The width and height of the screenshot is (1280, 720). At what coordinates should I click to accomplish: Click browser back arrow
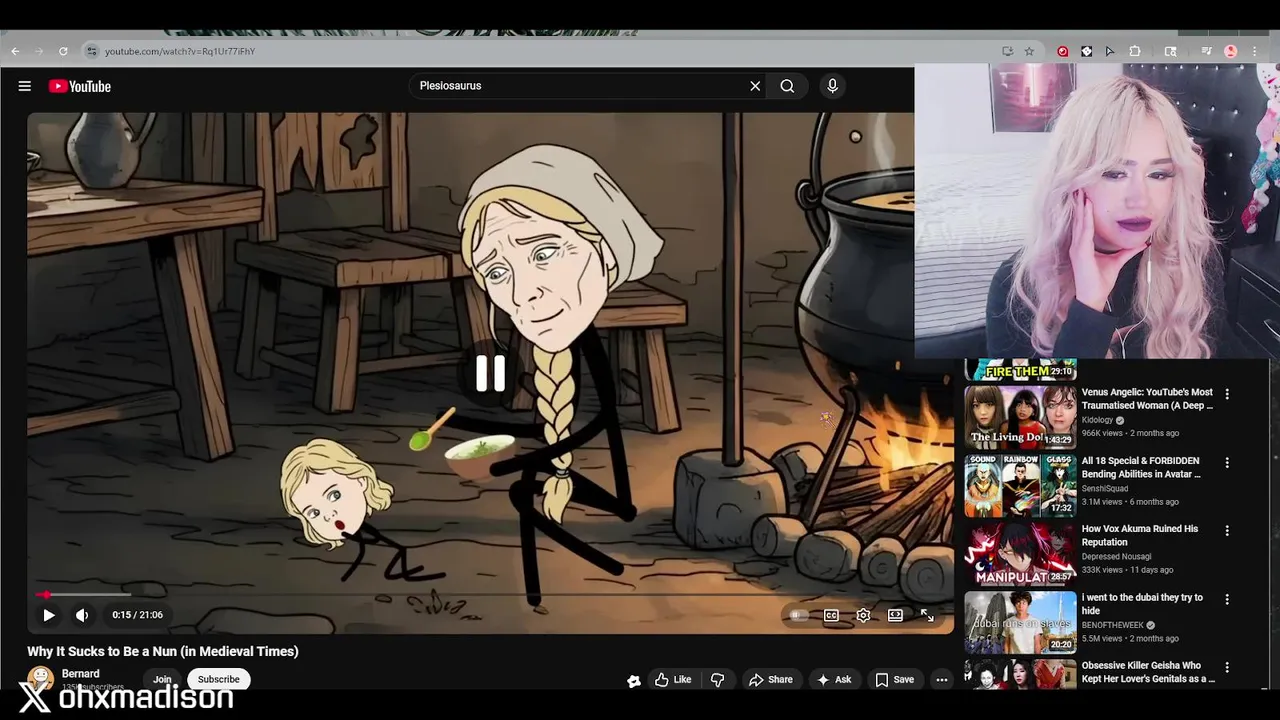pyautogui.click(x=15, y=51)
